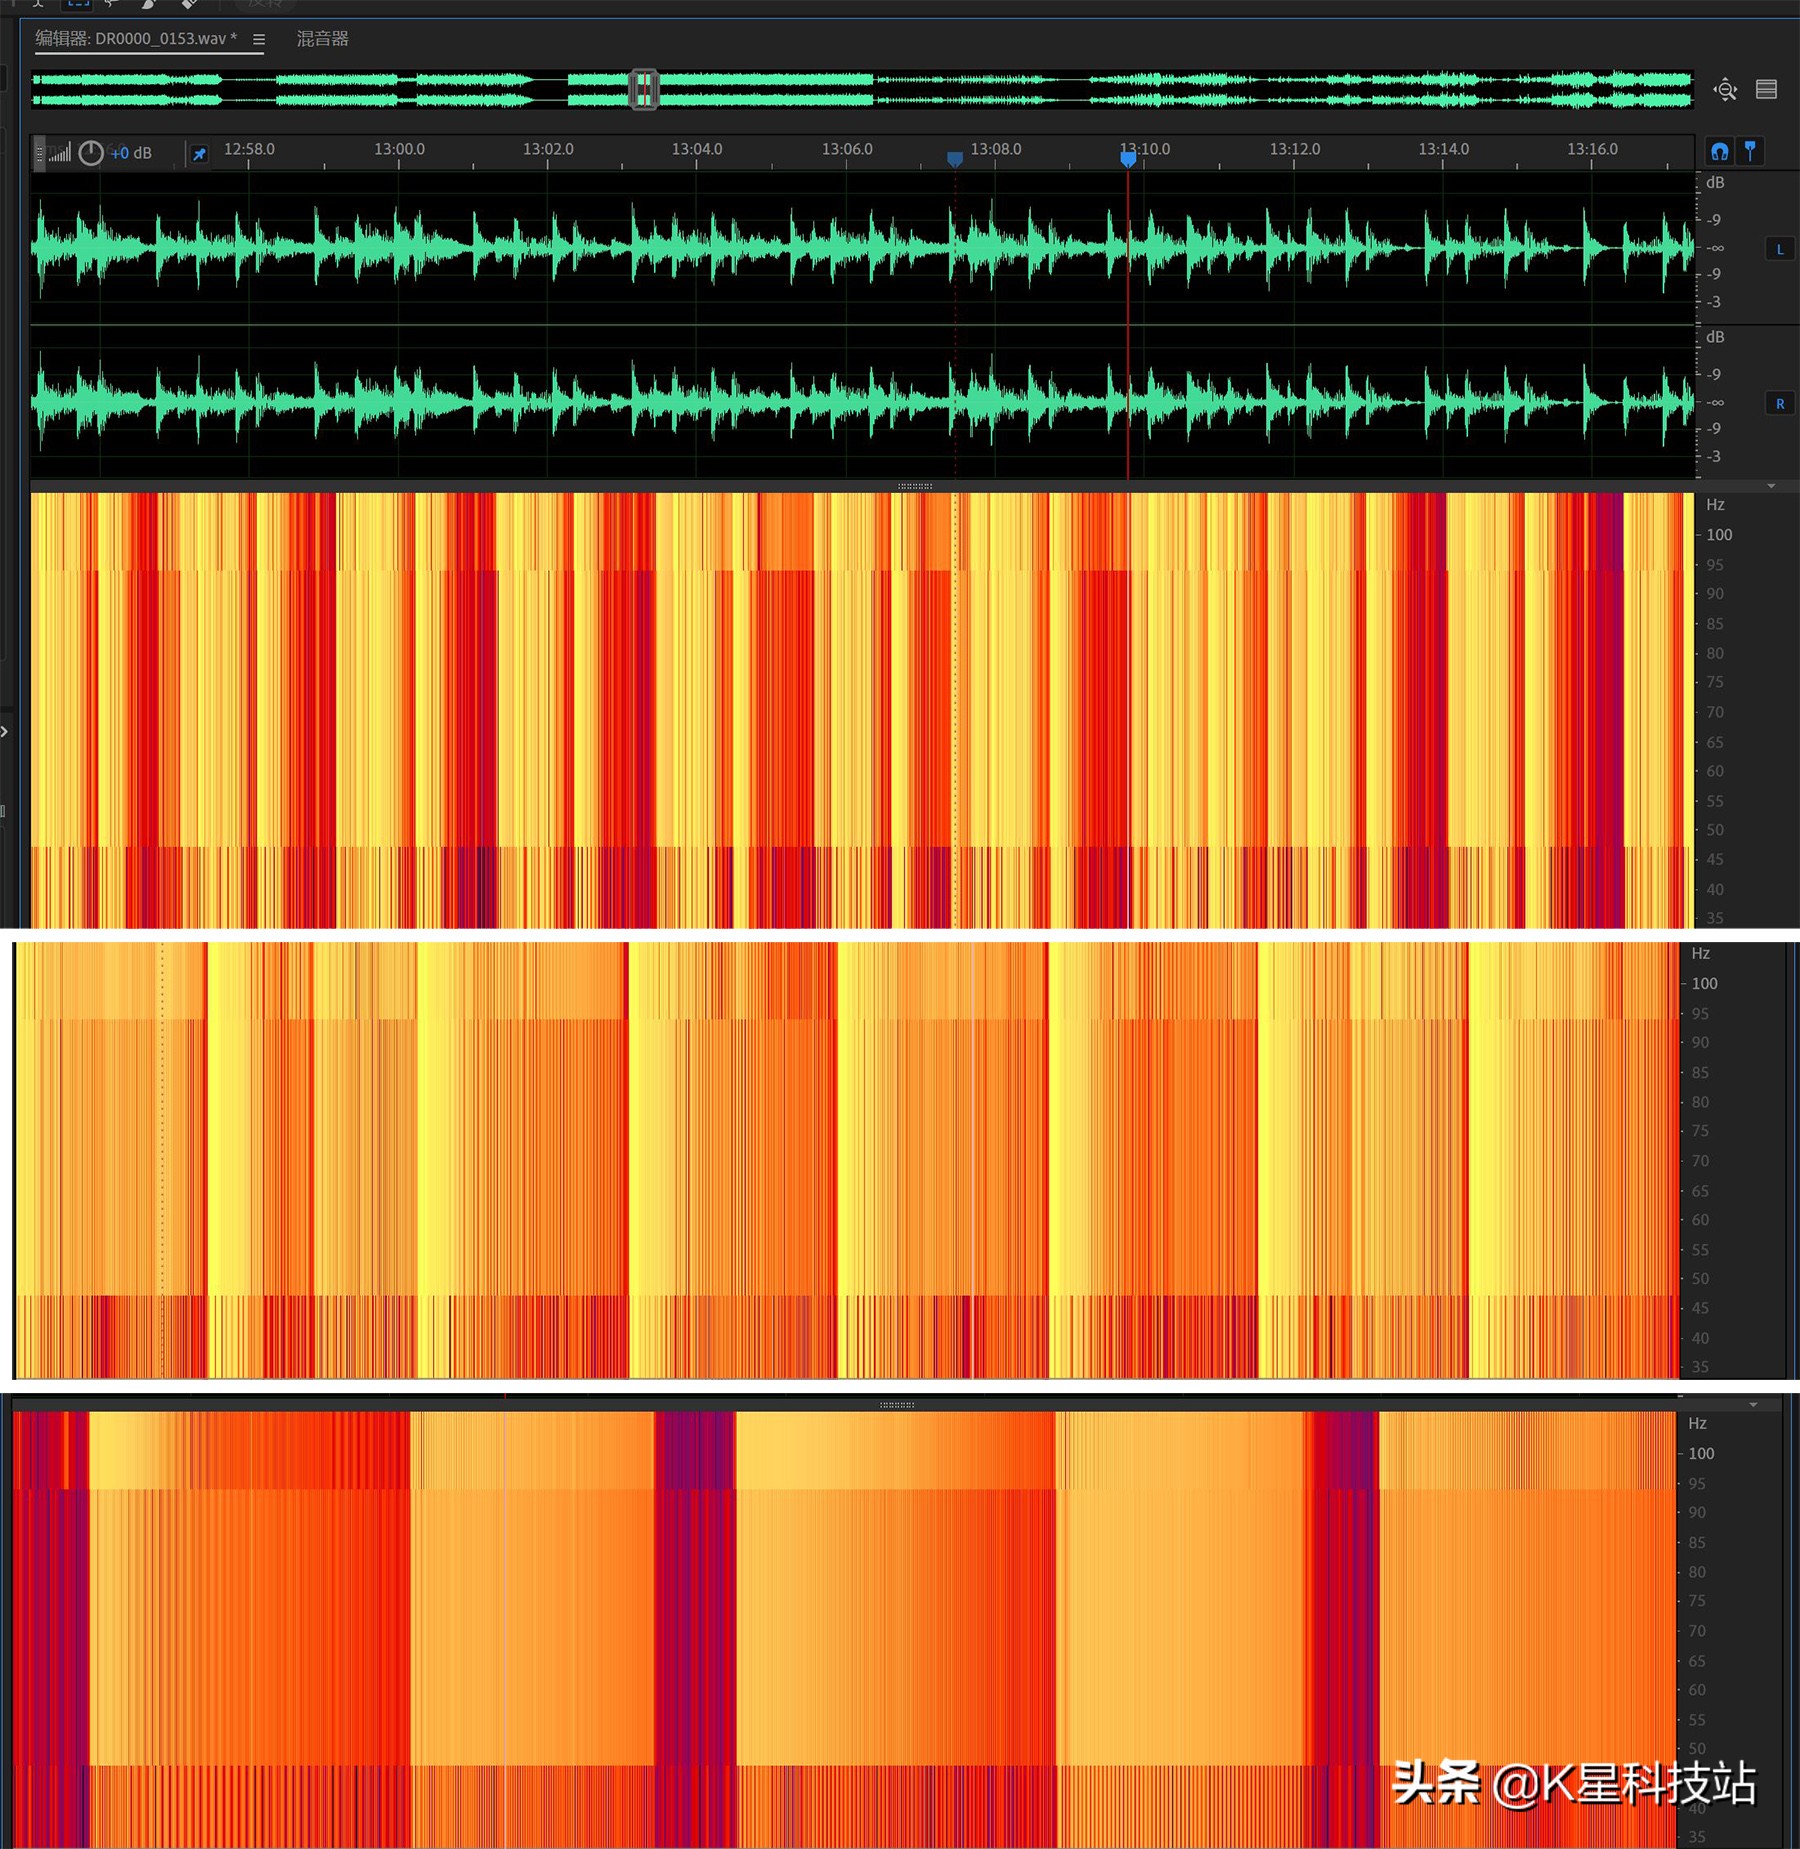Toggle the snapping magnet icon
This screenshot has width=1800, height=1849.
click(1720, 151)
